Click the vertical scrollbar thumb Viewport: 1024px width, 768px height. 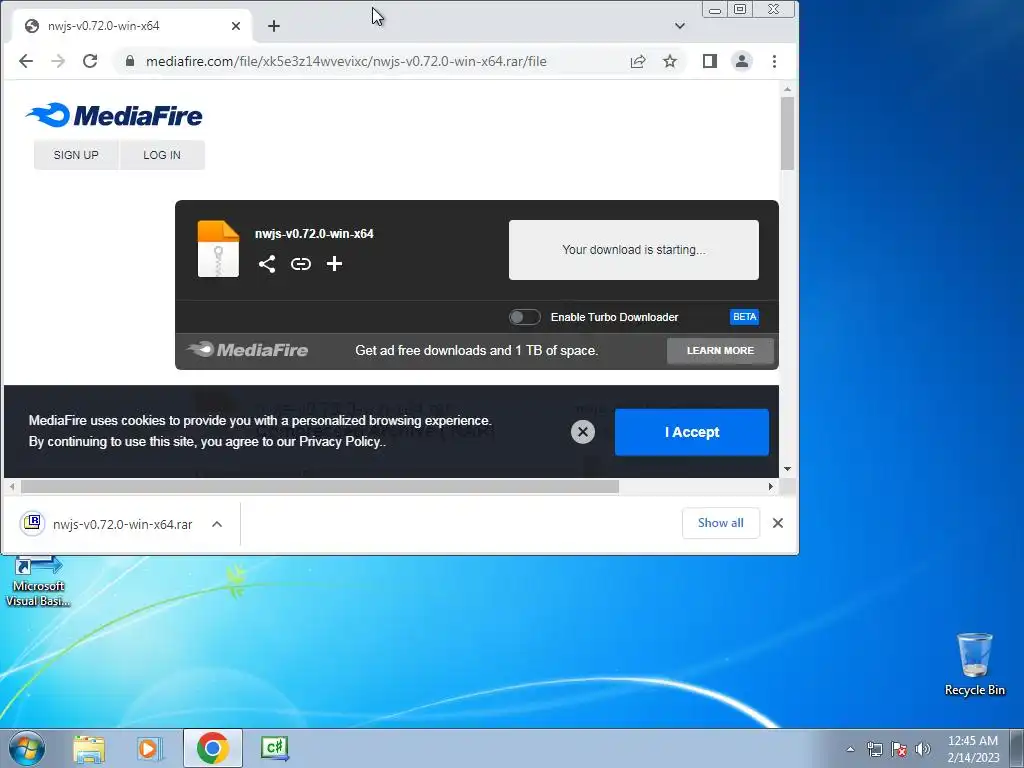coord(788,133)
